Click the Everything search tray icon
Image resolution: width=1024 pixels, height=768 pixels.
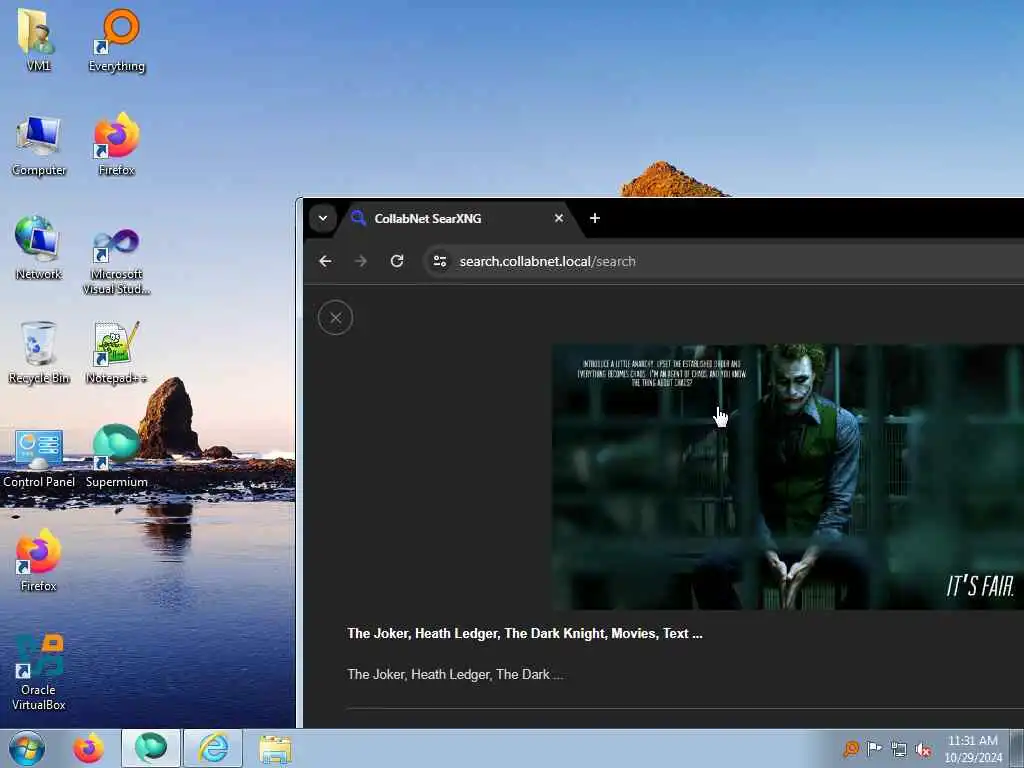click(x=851, y=748)
